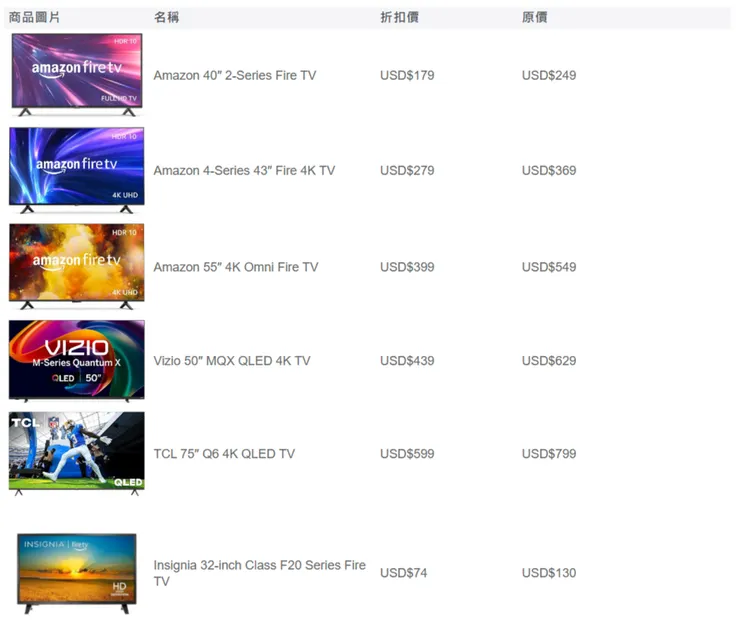This screenshot has height=631, width=740.
Task: Click the 折扣價 column header
Action: point(399,17)
